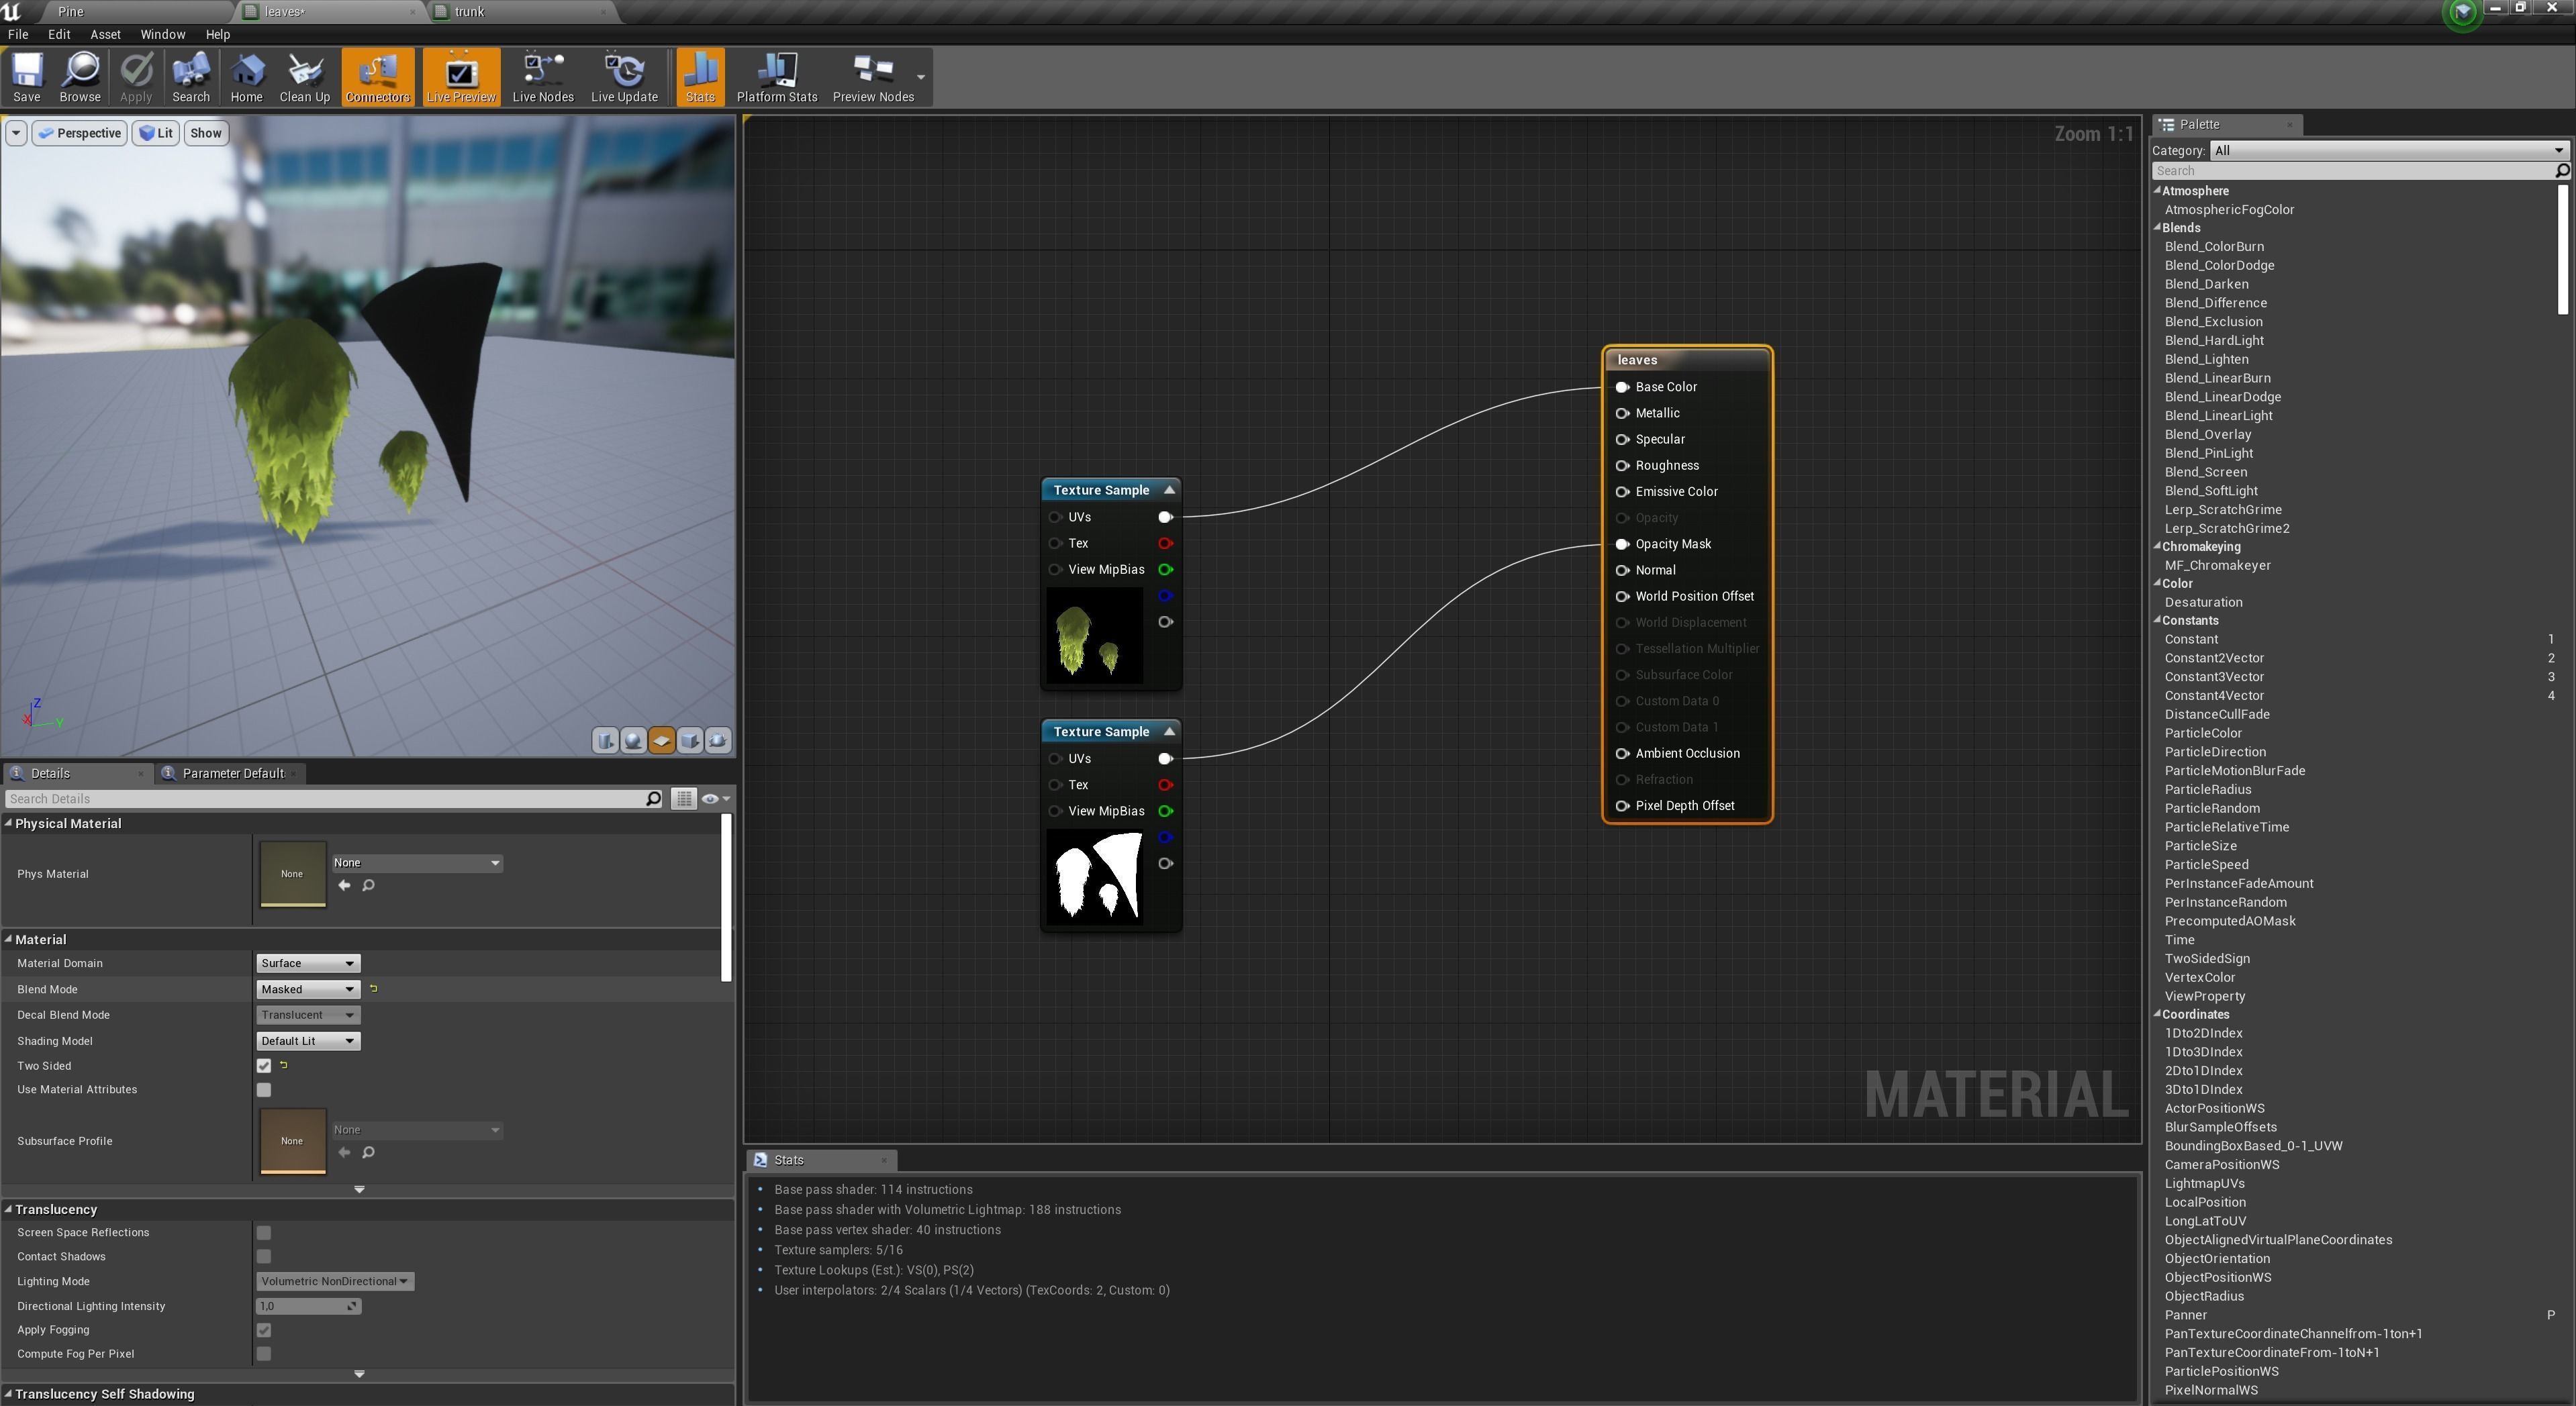This screenshot has height=1406, width=2576.
Task: Click the Show viewport button
Action: 206,133
